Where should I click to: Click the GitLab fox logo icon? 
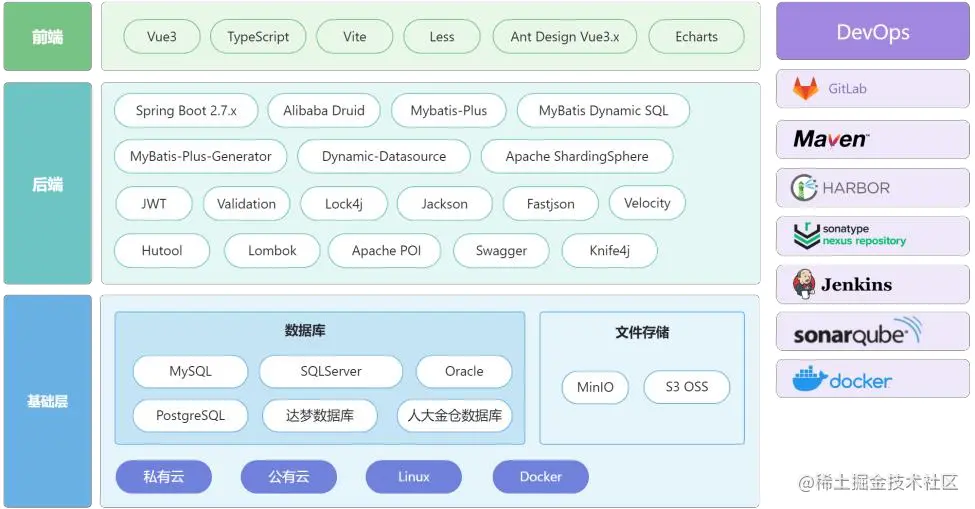click(x=806, y=89)
